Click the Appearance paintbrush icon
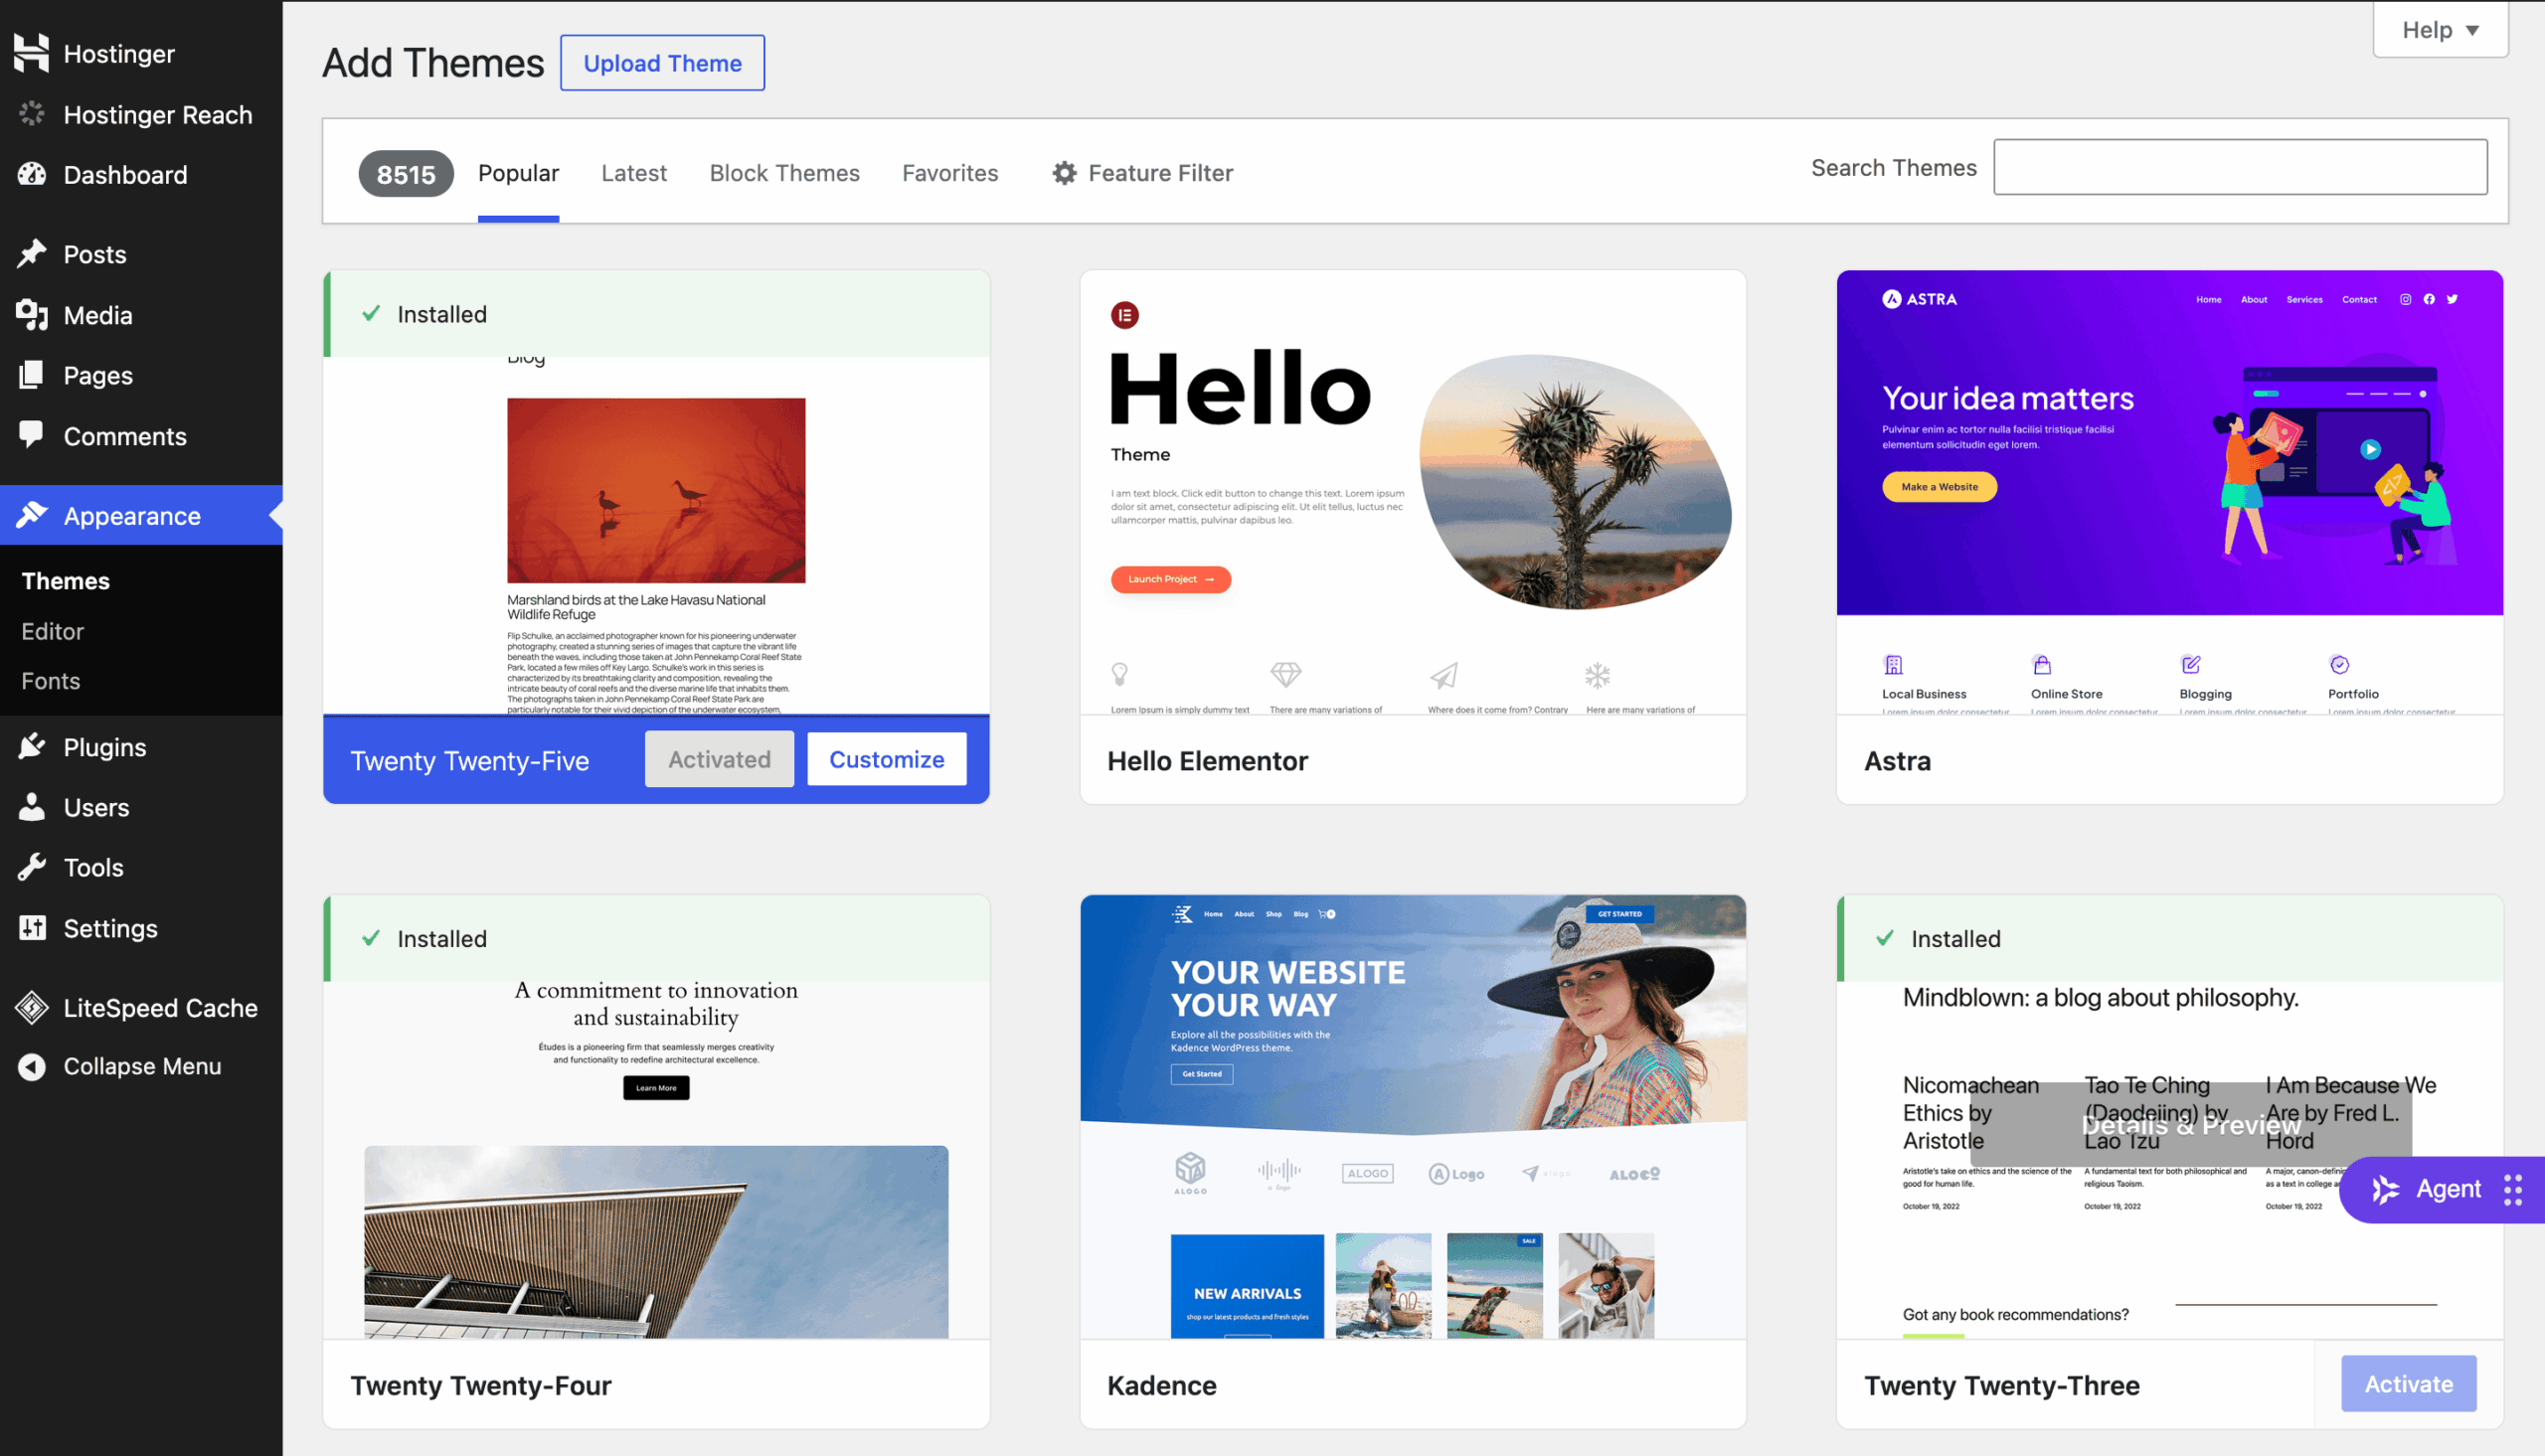This screenshot has height=1456, width=2545. [x=31, y=515]
